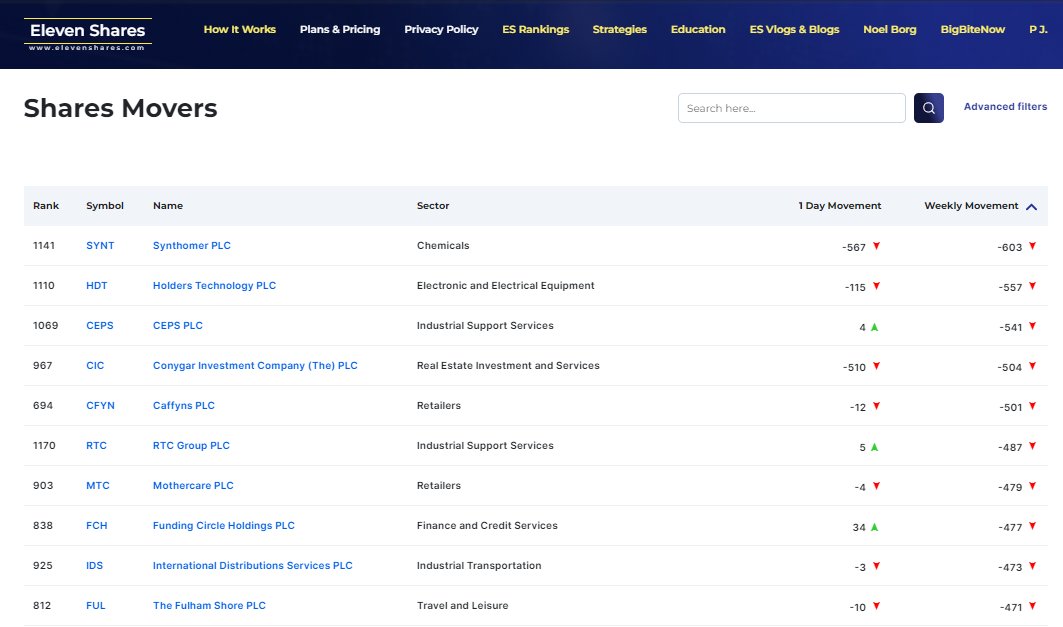Open Synthomer PLC link
Viewport: 1063px width, 627px height.
[x=192, y=245]
